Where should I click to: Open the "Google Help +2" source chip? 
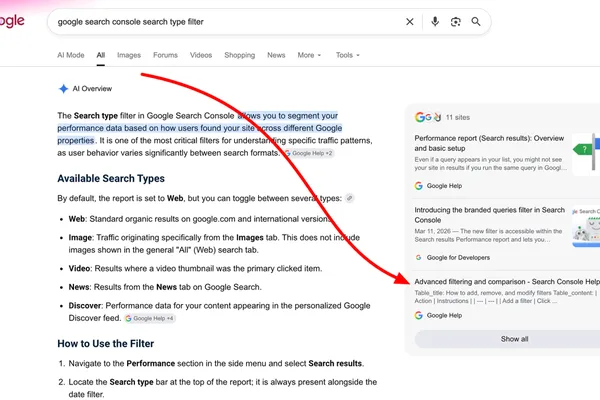[x=309, y=153]
